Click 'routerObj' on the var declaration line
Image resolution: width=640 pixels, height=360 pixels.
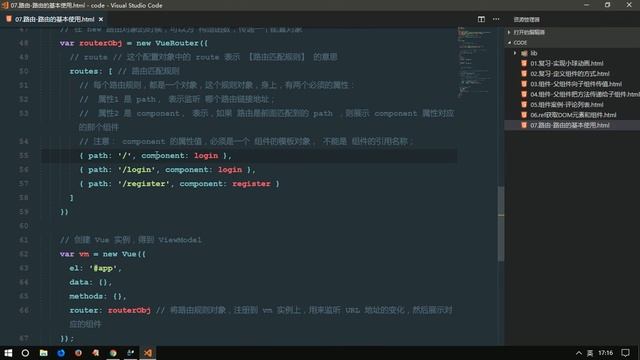click(100, 43)
